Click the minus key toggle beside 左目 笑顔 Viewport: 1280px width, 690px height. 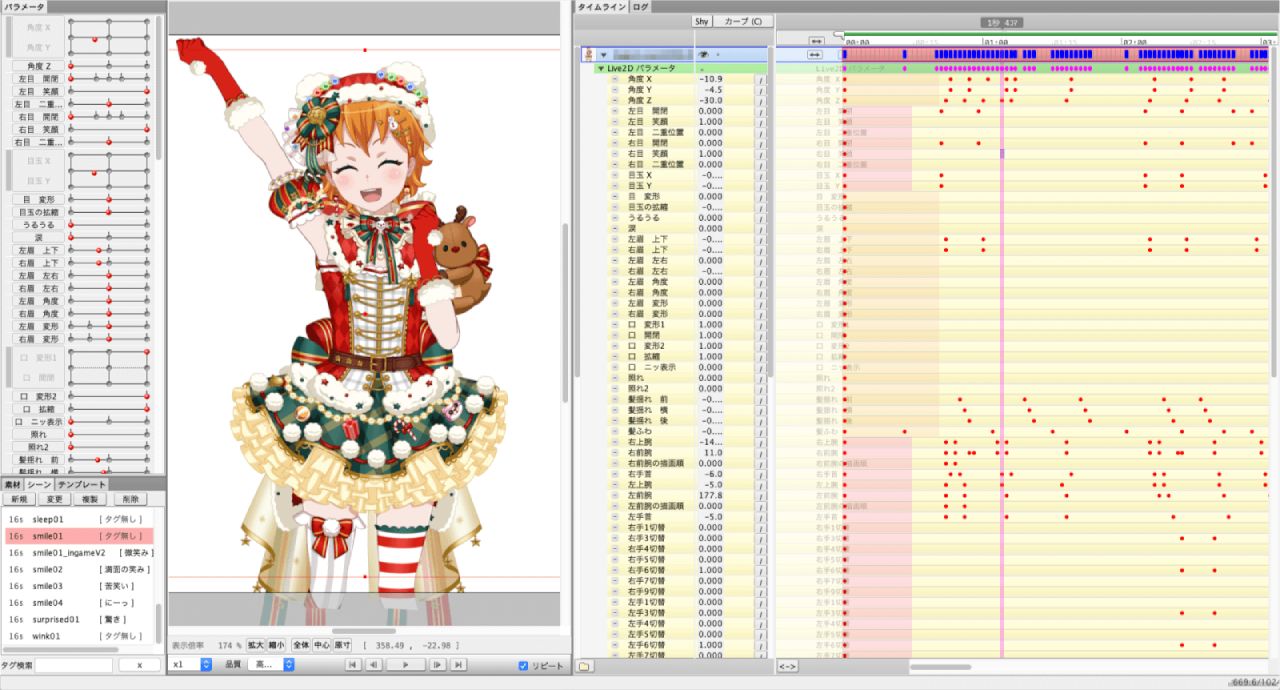click(615, 122)
